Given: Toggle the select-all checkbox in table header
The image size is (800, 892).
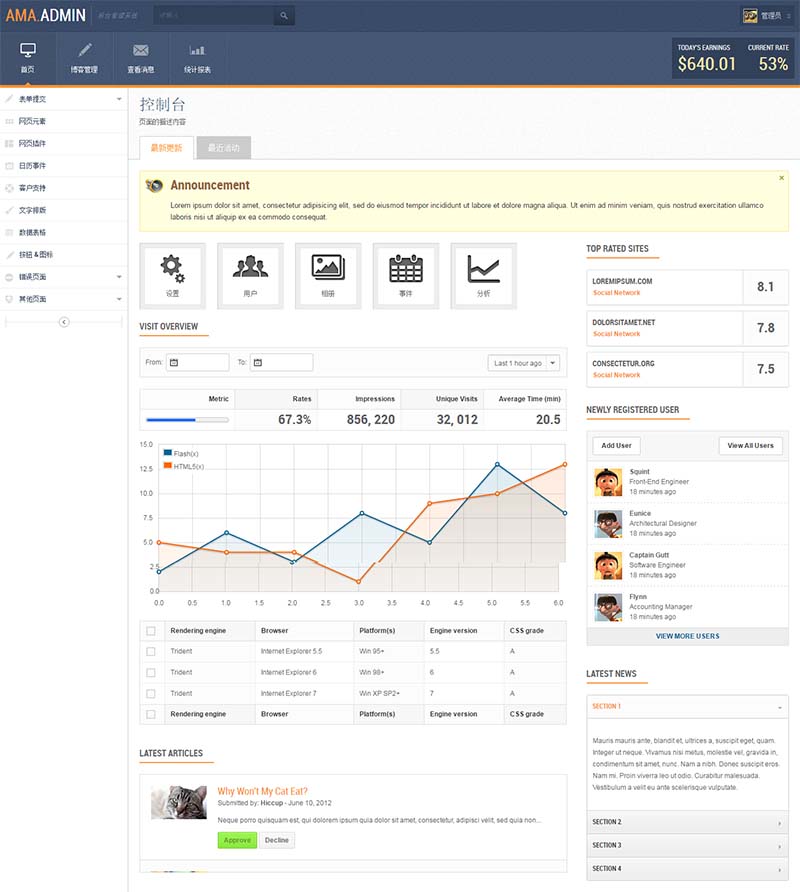Looking at the screenshot, I should click(151, 630).
